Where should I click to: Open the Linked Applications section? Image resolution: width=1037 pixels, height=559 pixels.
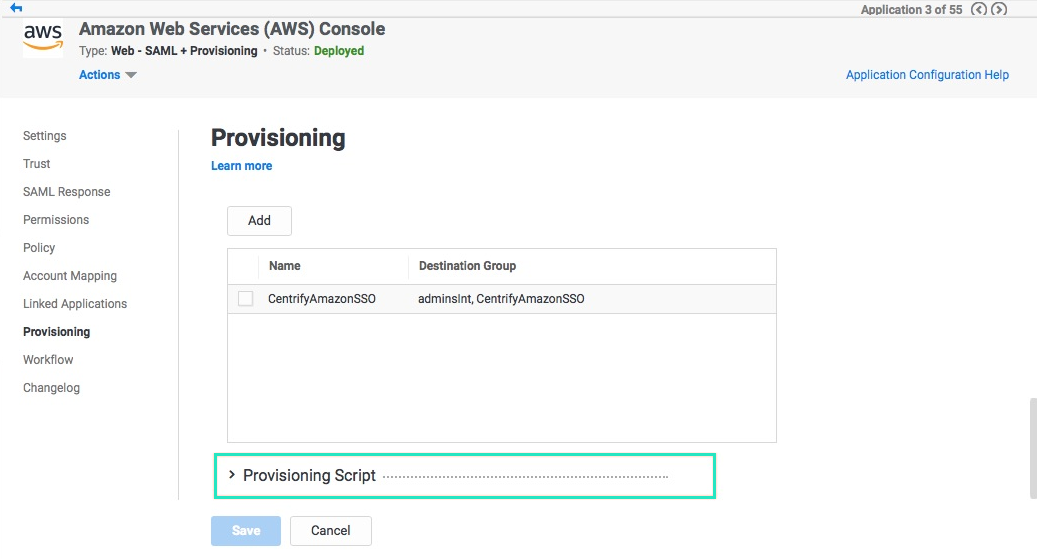[75, 304]
